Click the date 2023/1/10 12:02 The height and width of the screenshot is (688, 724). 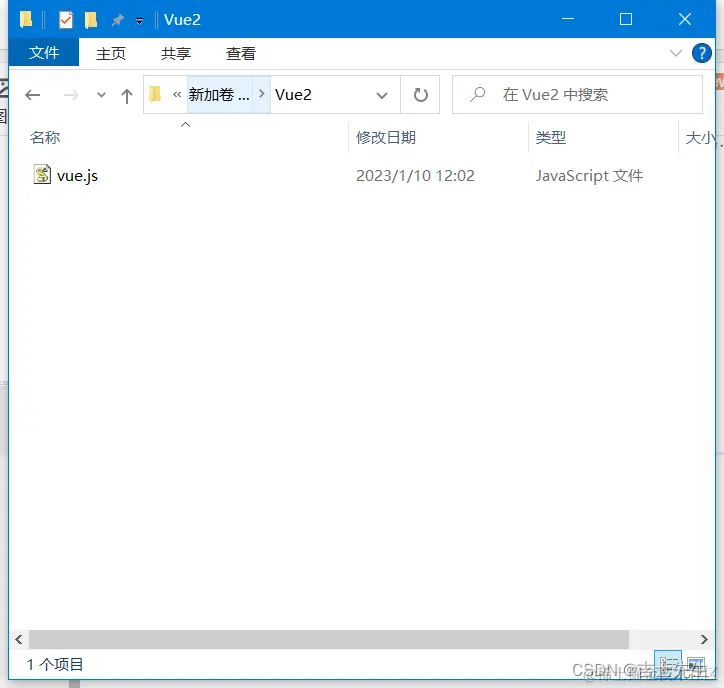pyautogui.click(x=415, y=176)
